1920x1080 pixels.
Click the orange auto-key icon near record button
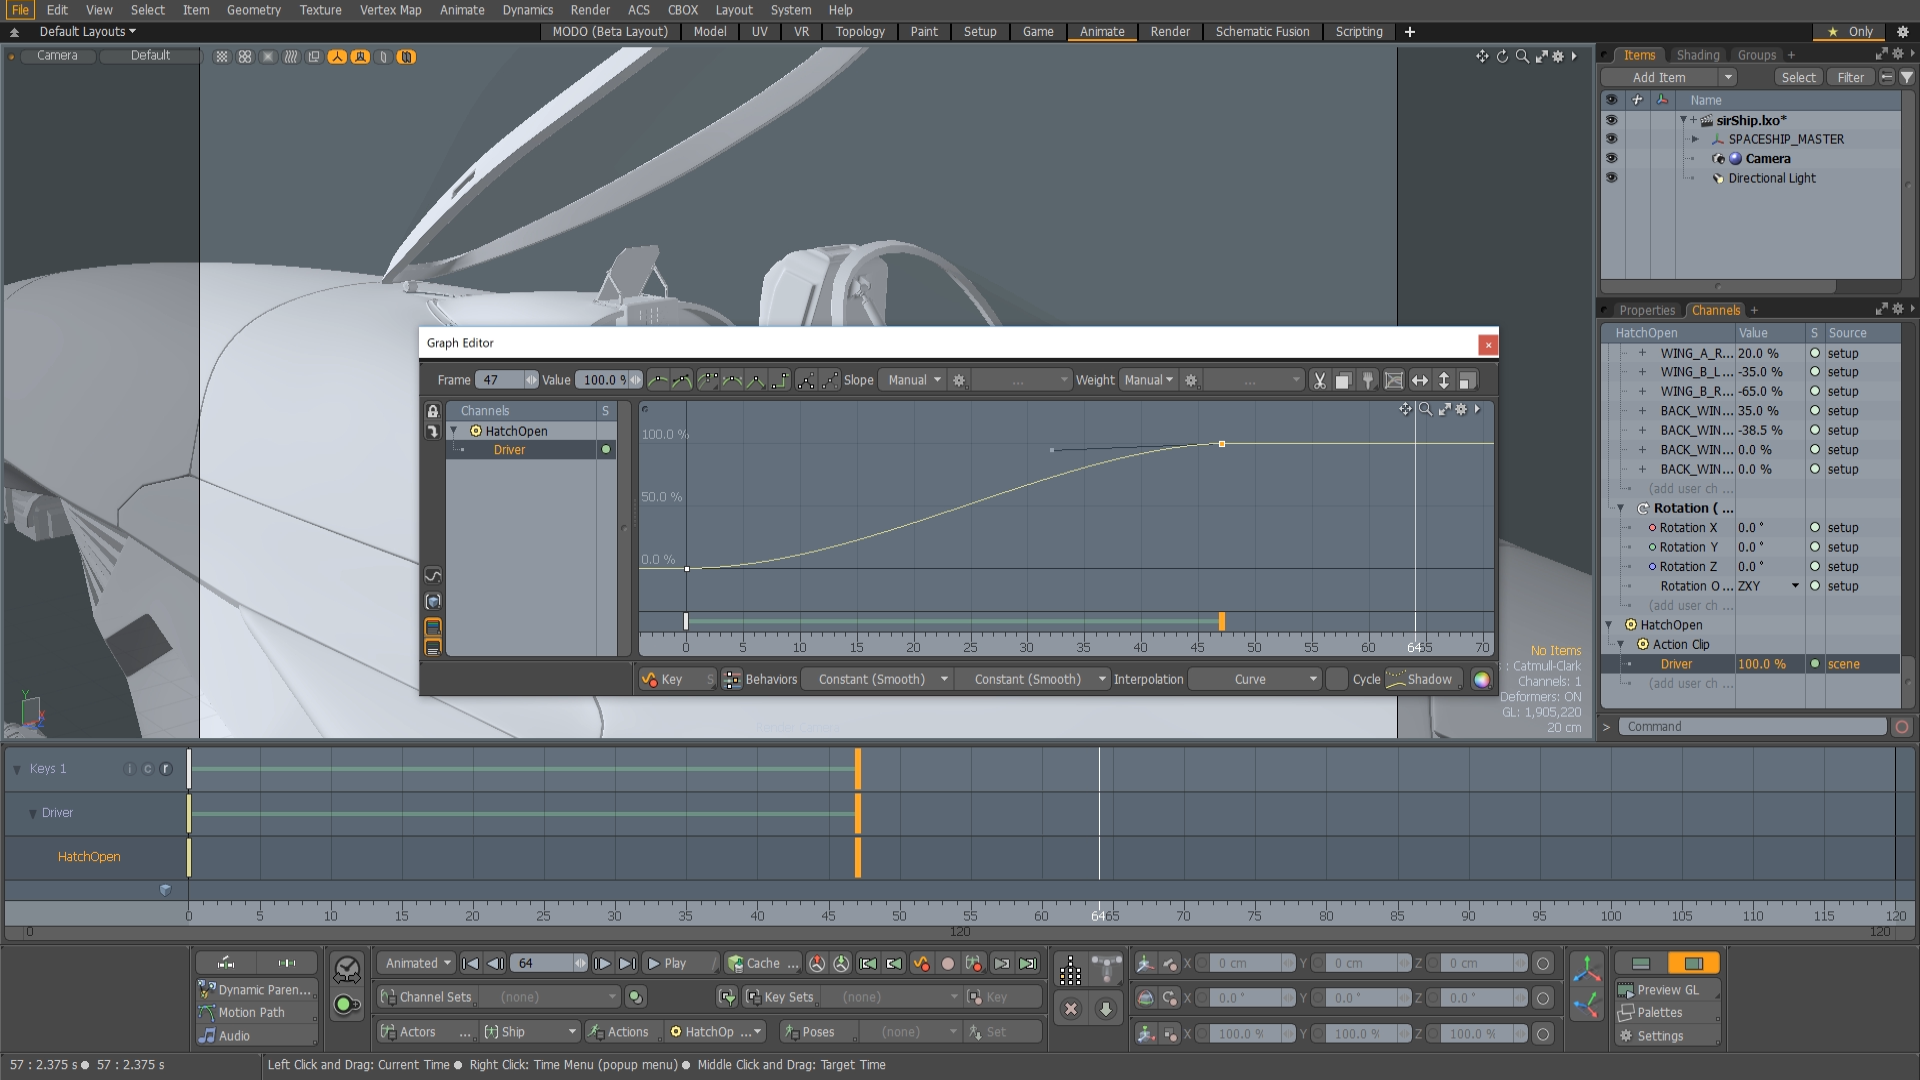tap(922, 963)
